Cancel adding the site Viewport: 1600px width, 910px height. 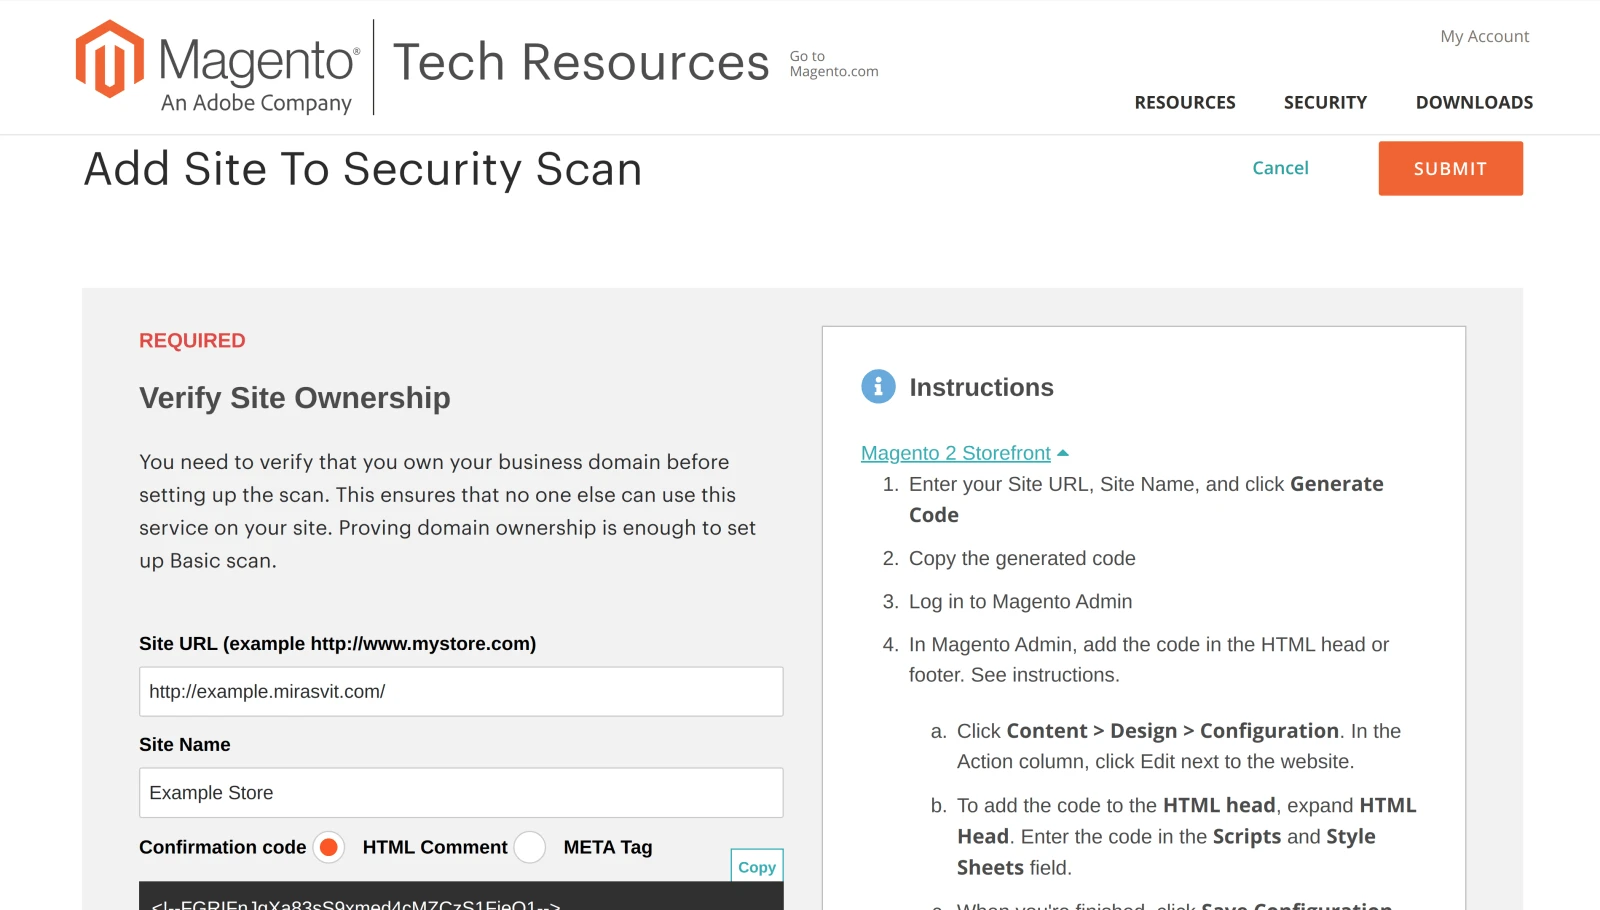coord(1280,168)
